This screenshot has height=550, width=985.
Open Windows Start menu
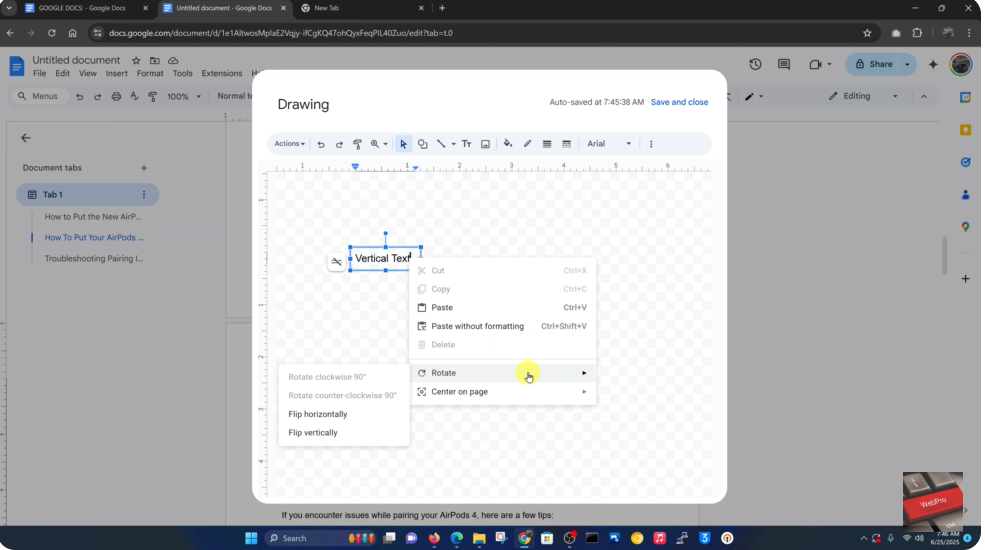tap(251, 538)
